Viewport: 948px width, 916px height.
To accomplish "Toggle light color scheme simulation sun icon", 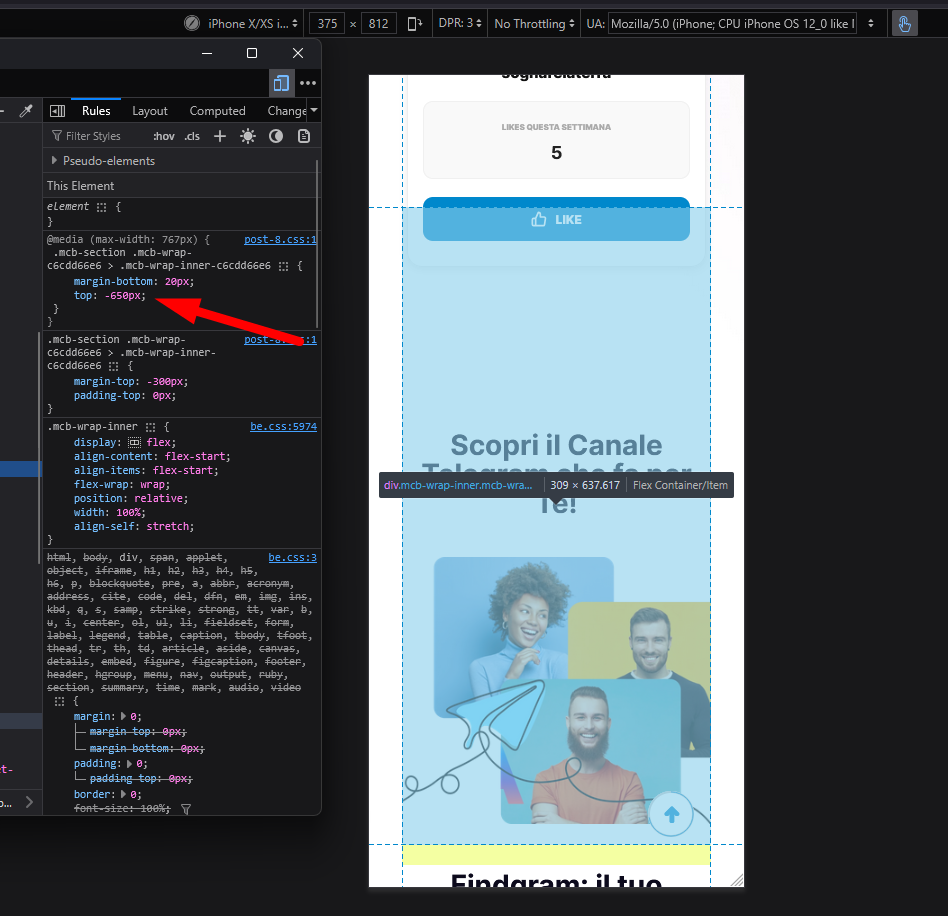I will coord(248,136).
